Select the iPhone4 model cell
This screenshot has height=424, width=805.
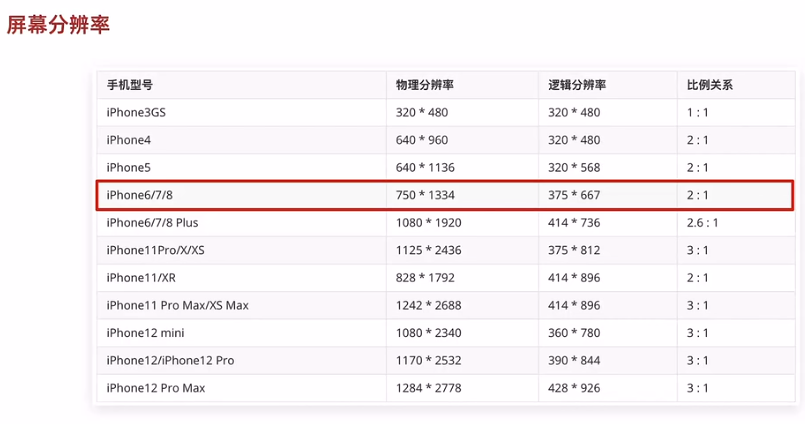[128, 140]
